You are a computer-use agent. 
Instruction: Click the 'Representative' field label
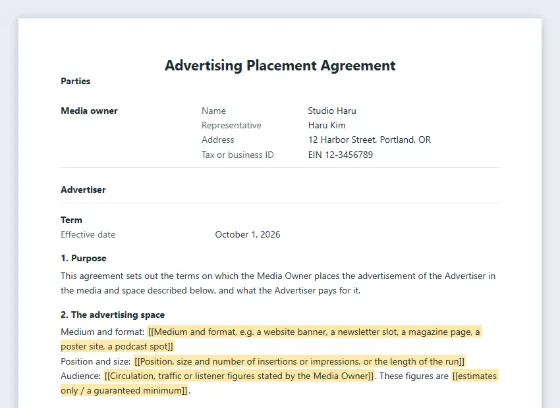tap(231, 125)
